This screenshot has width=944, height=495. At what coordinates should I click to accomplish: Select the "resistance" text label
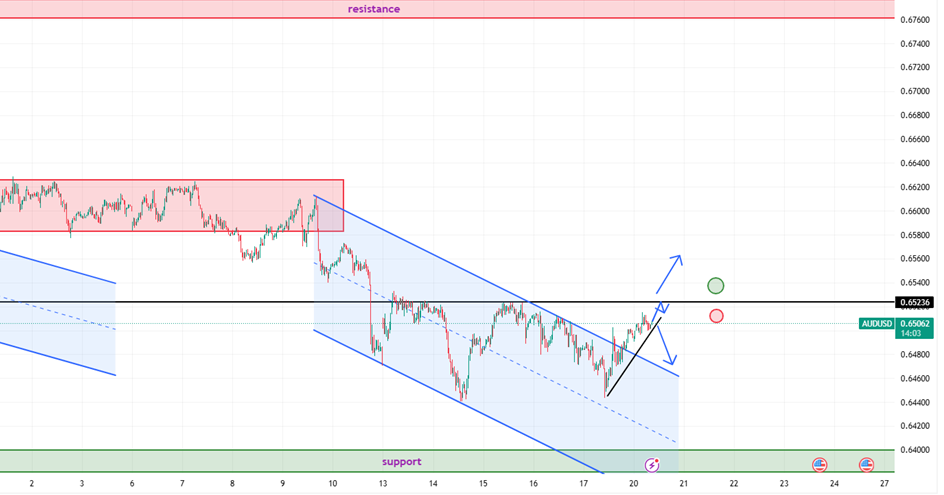pyautogui.click(x=374, y=9)
